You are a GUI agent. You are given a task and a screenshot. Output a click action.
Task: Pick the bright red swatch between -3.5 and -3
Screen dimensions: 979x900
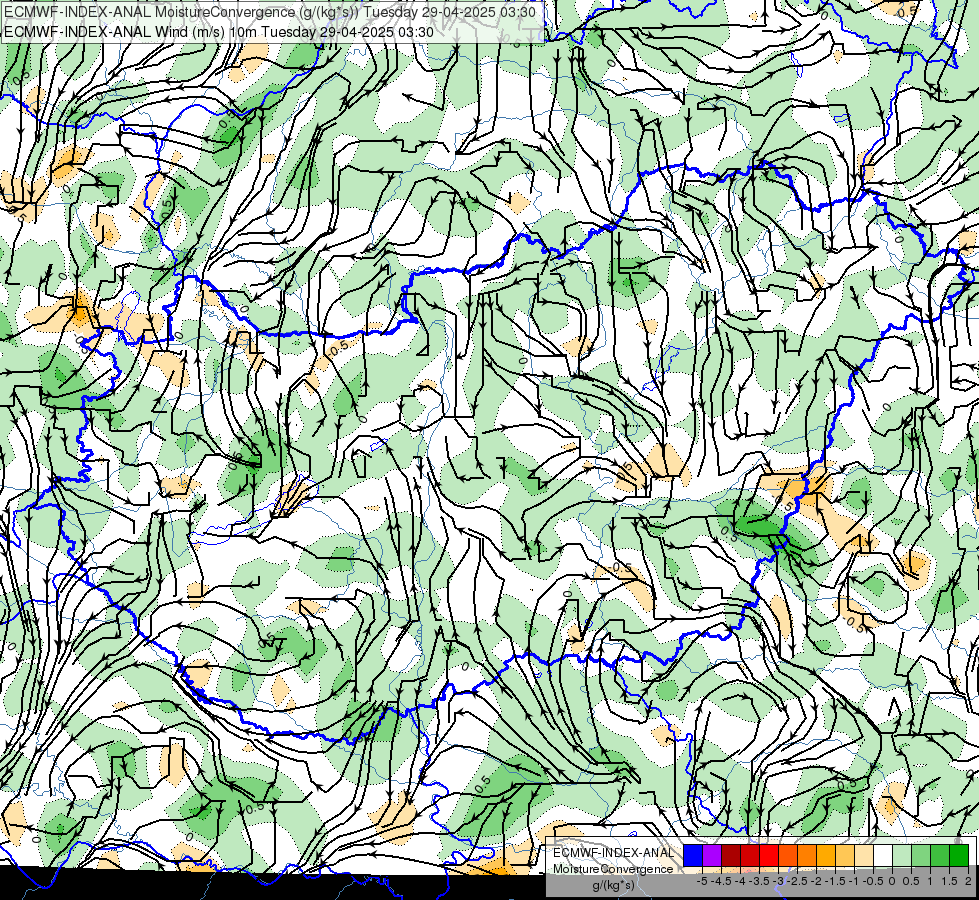click(x=769, y=855)
